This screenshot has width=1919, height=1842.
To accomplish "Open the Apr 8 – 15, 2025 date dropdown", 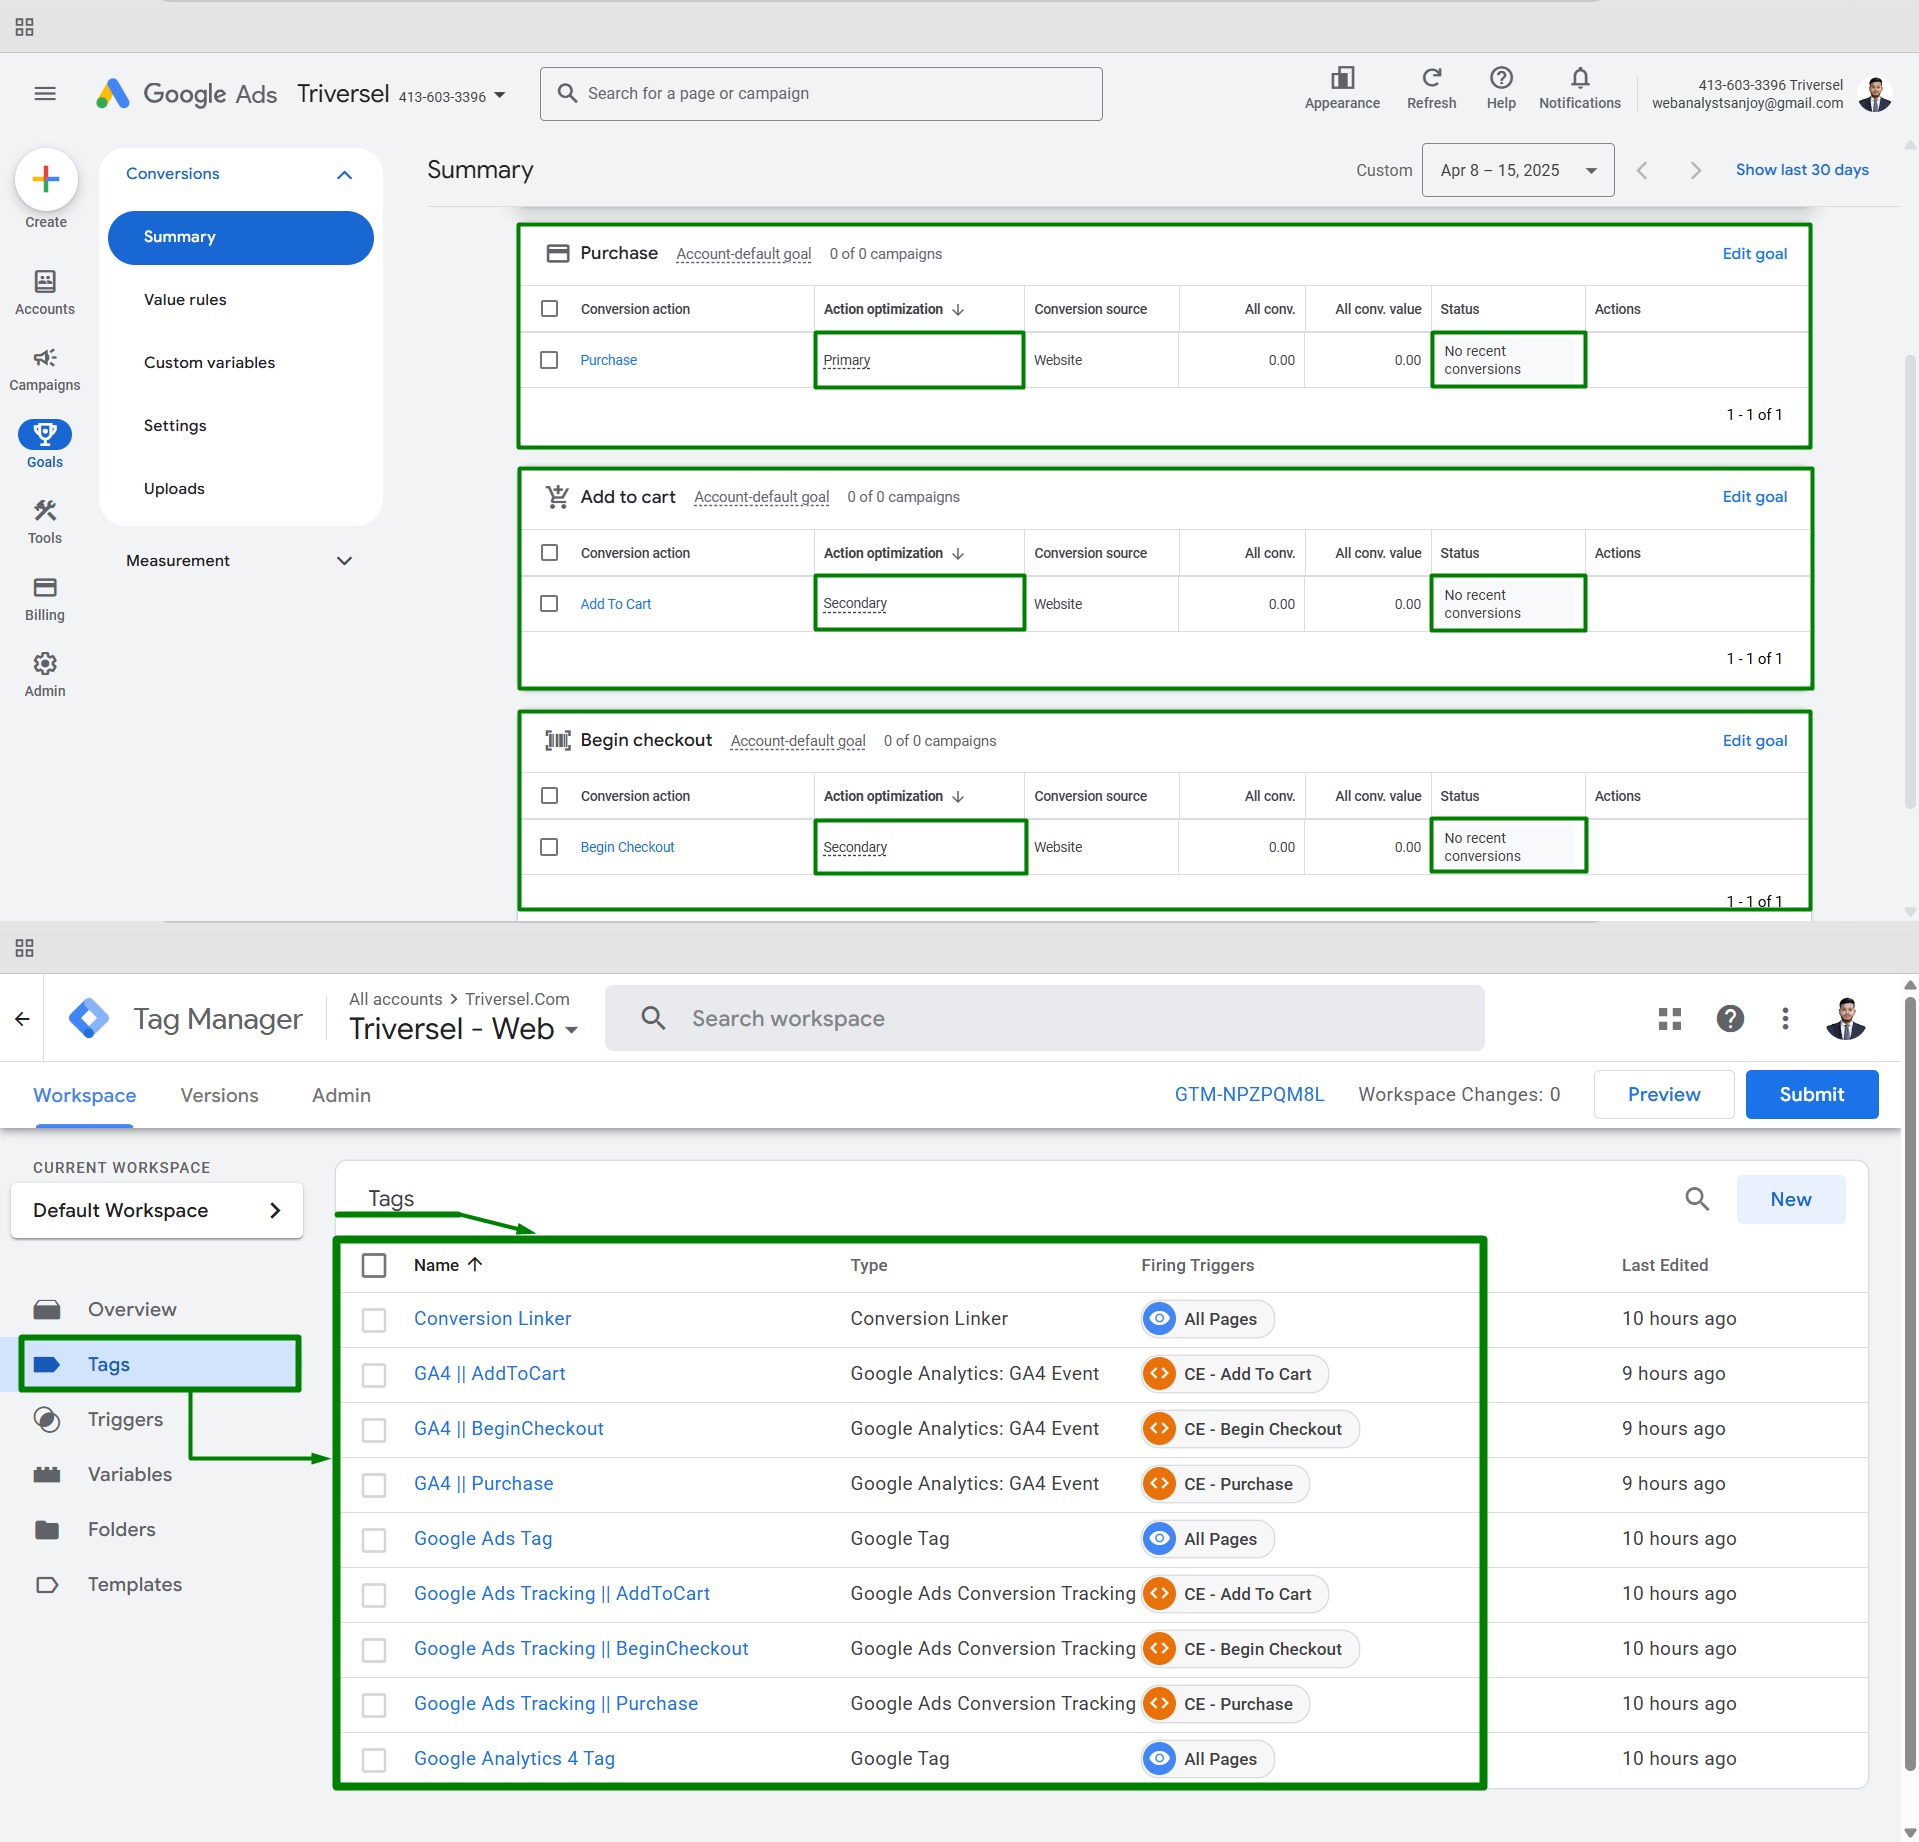I will 1517,170.
